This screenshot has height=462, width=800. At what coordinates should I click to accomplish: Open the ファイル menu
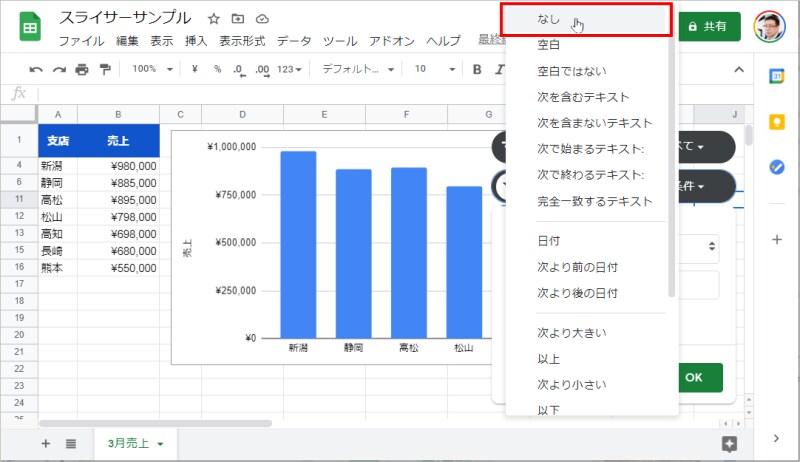(x=82, y=41)
